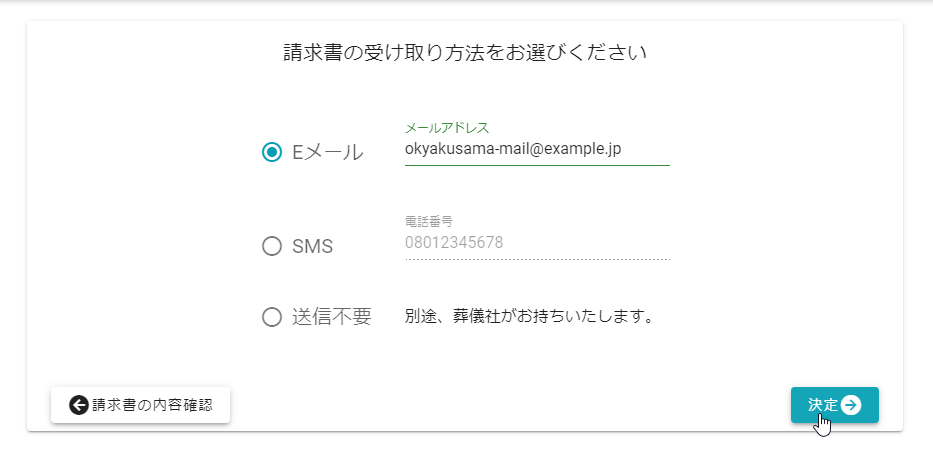Click the 請求書の内容確認 text on the back button

click(x=152, y=405)
